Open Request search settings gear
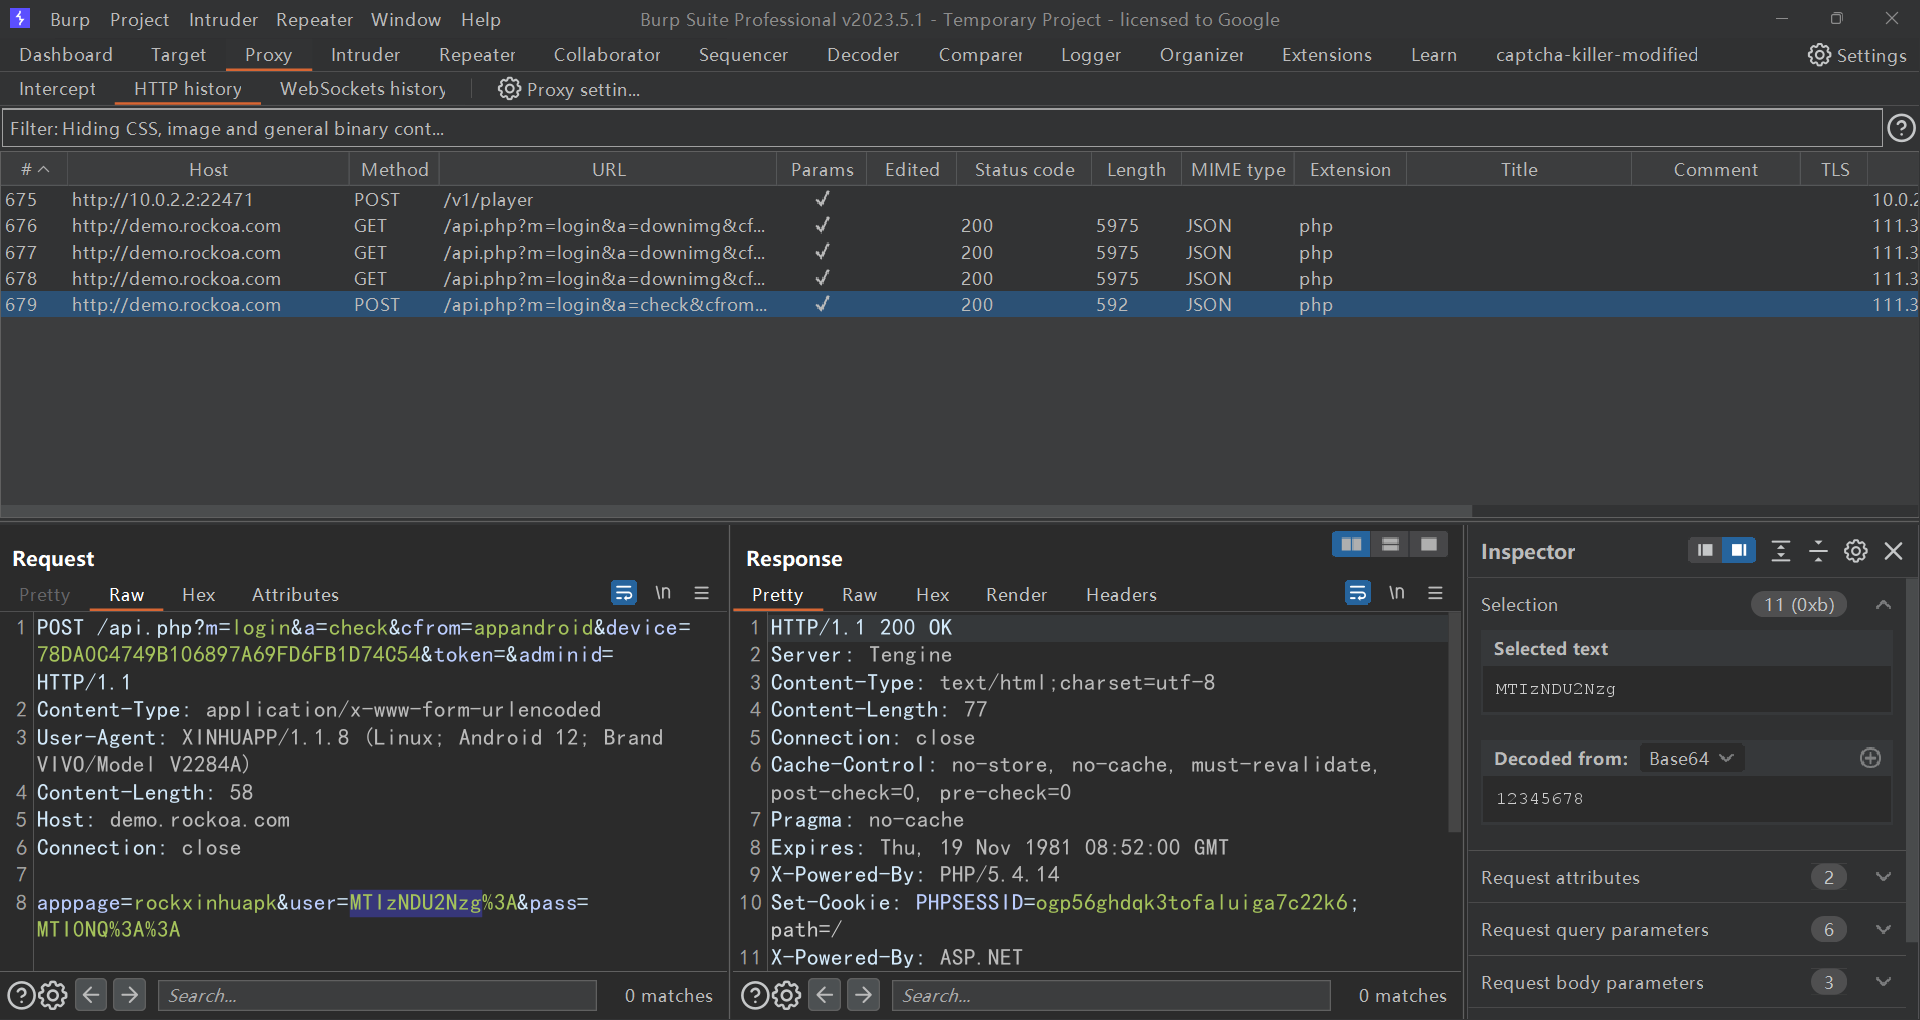Viewport: 1920px width, 1020px height. pos(53,995)
